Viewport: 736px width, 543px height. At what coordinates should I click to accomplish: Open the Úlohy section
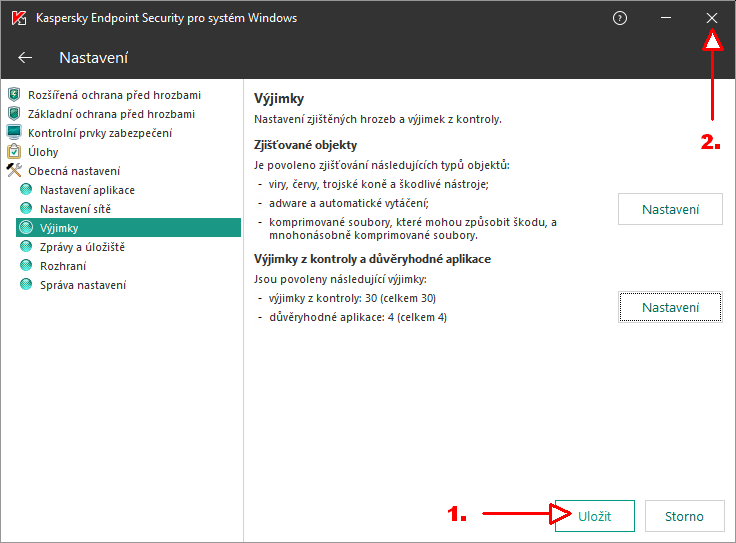(43, 152)
